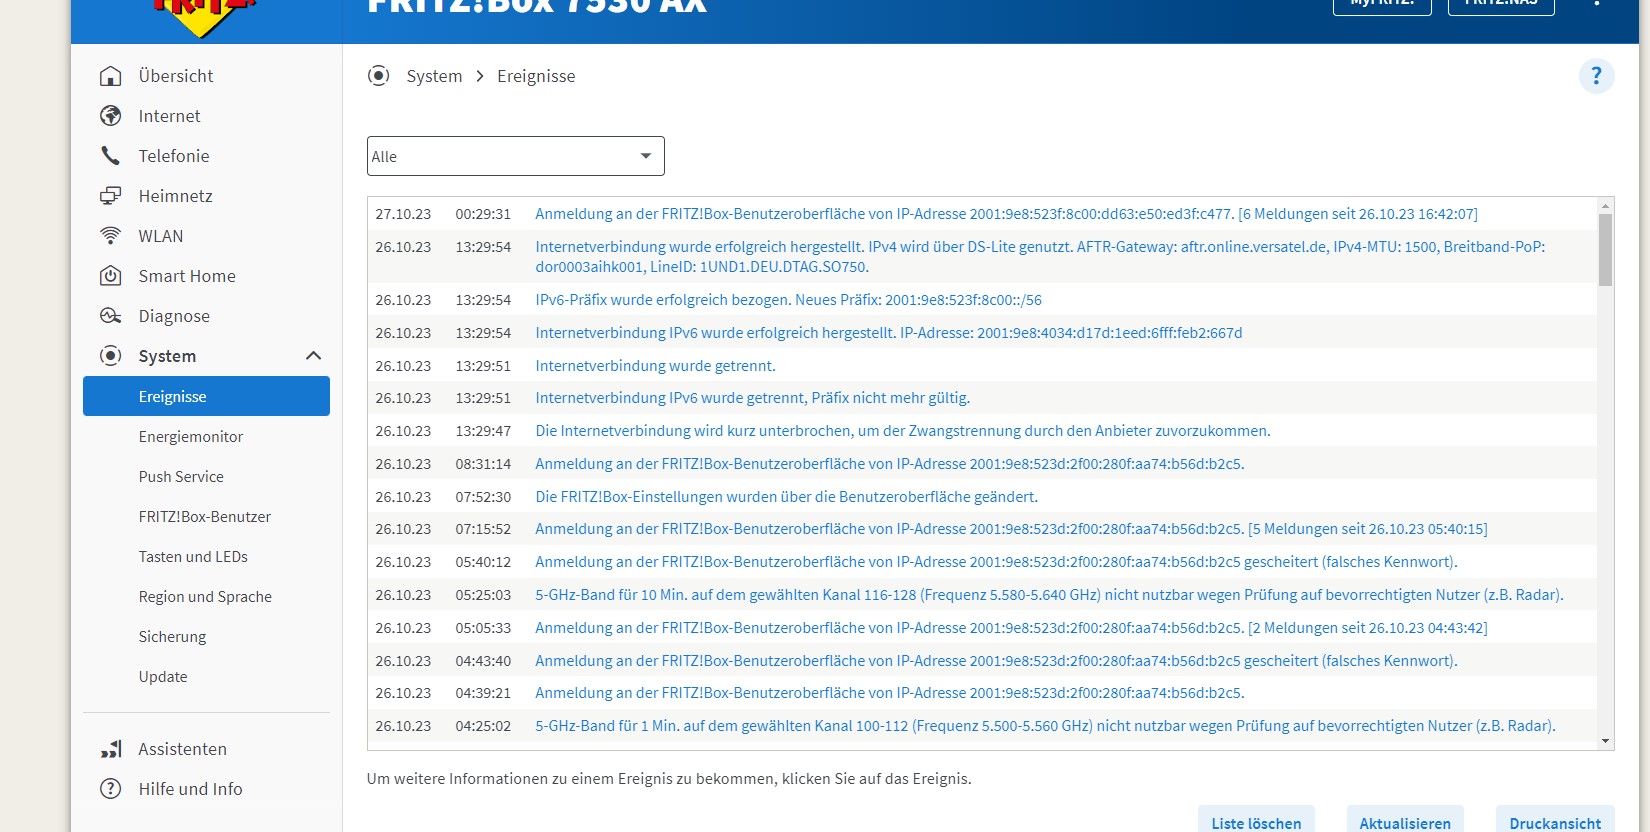The width and height of the screenshot is (1650, 832).
Task: Select the Ereignisse submenu item
Action: 206,396
